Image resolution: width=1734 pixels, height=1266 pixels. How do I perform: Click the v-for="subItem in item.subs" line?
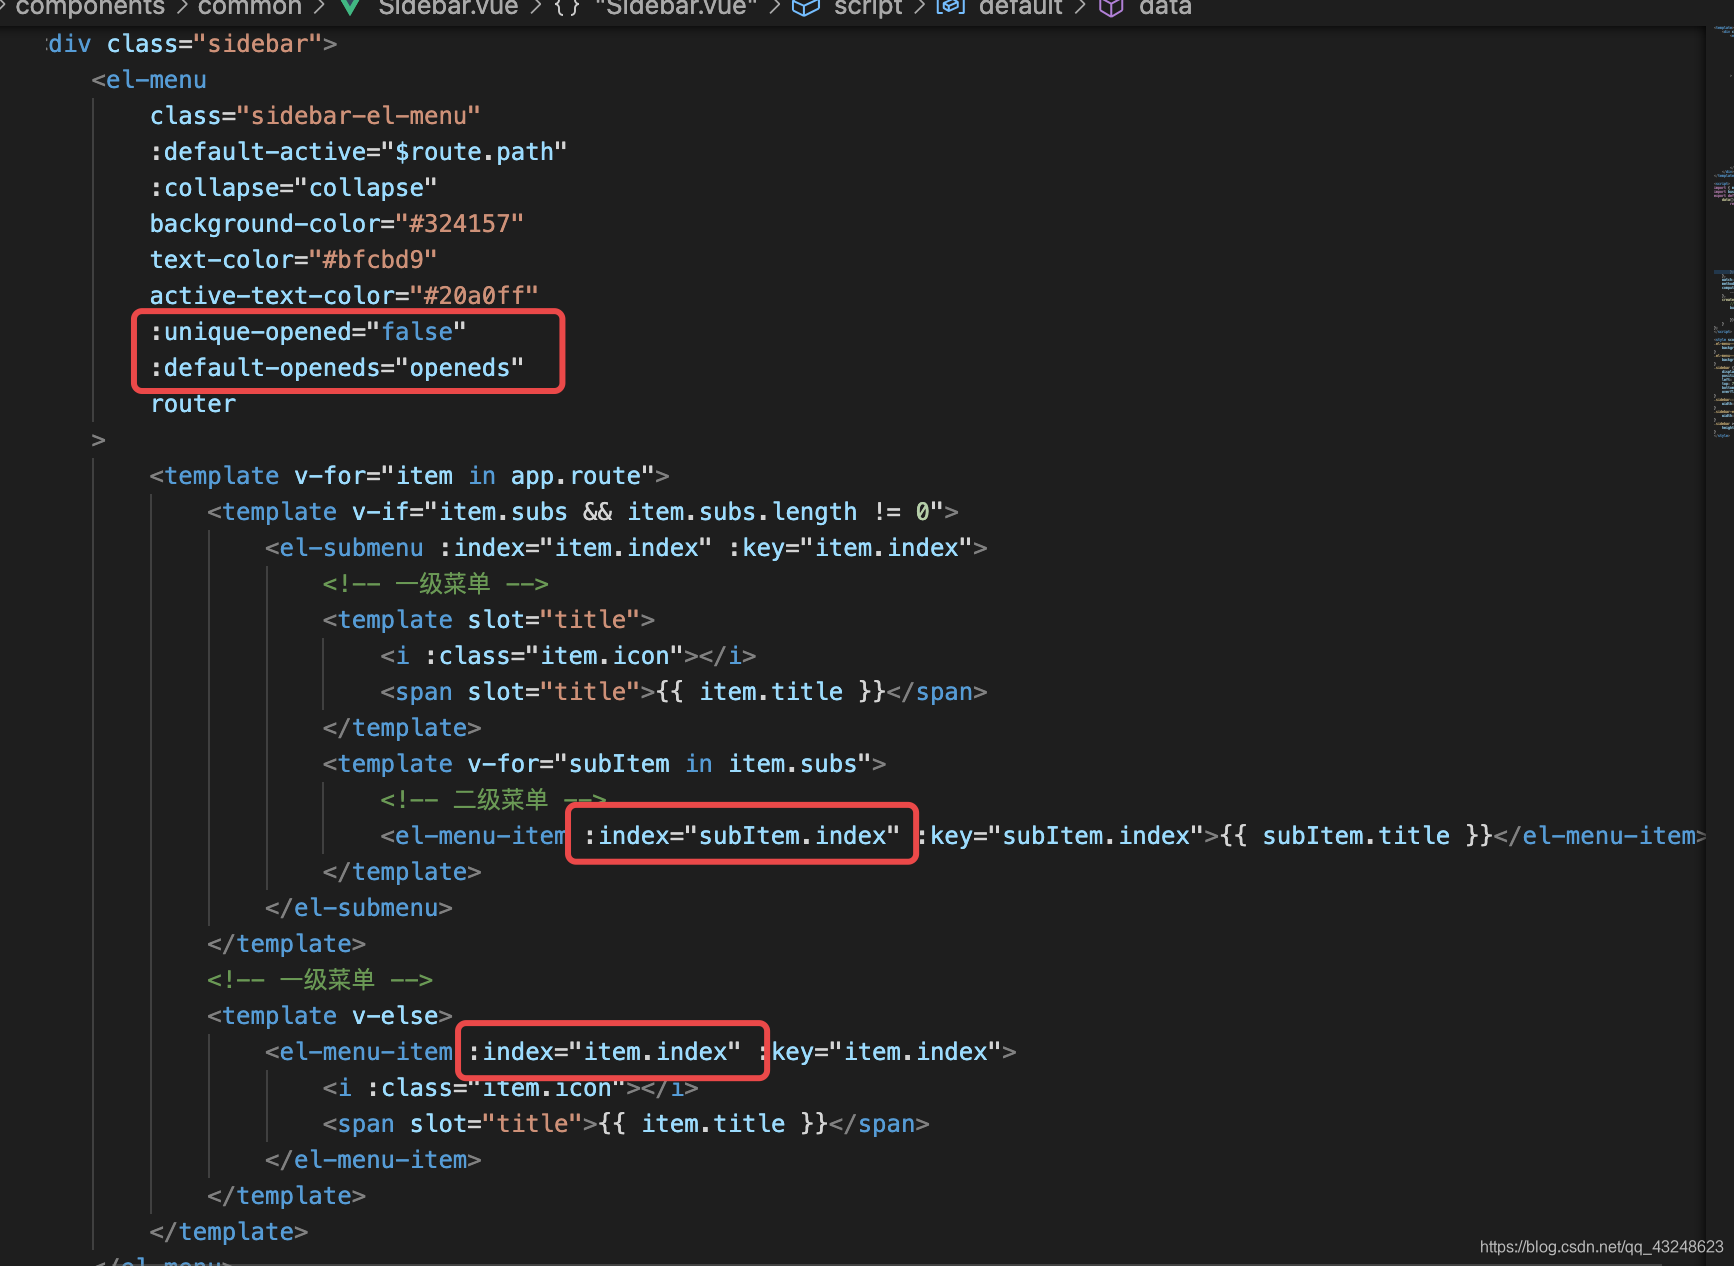click(x=604, y=764)
